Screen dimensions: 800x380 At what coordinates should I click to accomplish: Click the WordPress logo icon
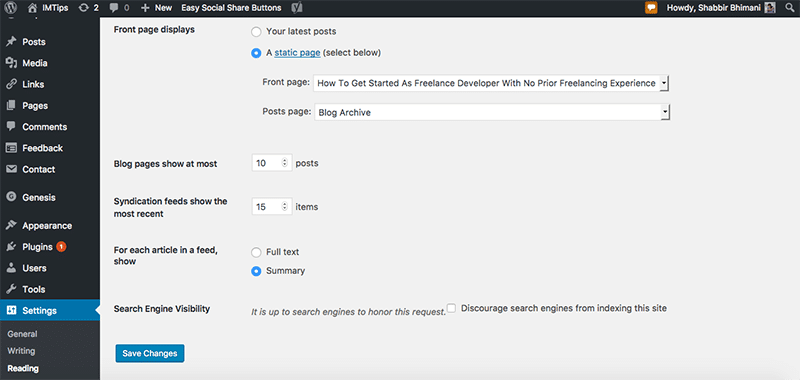12,8
